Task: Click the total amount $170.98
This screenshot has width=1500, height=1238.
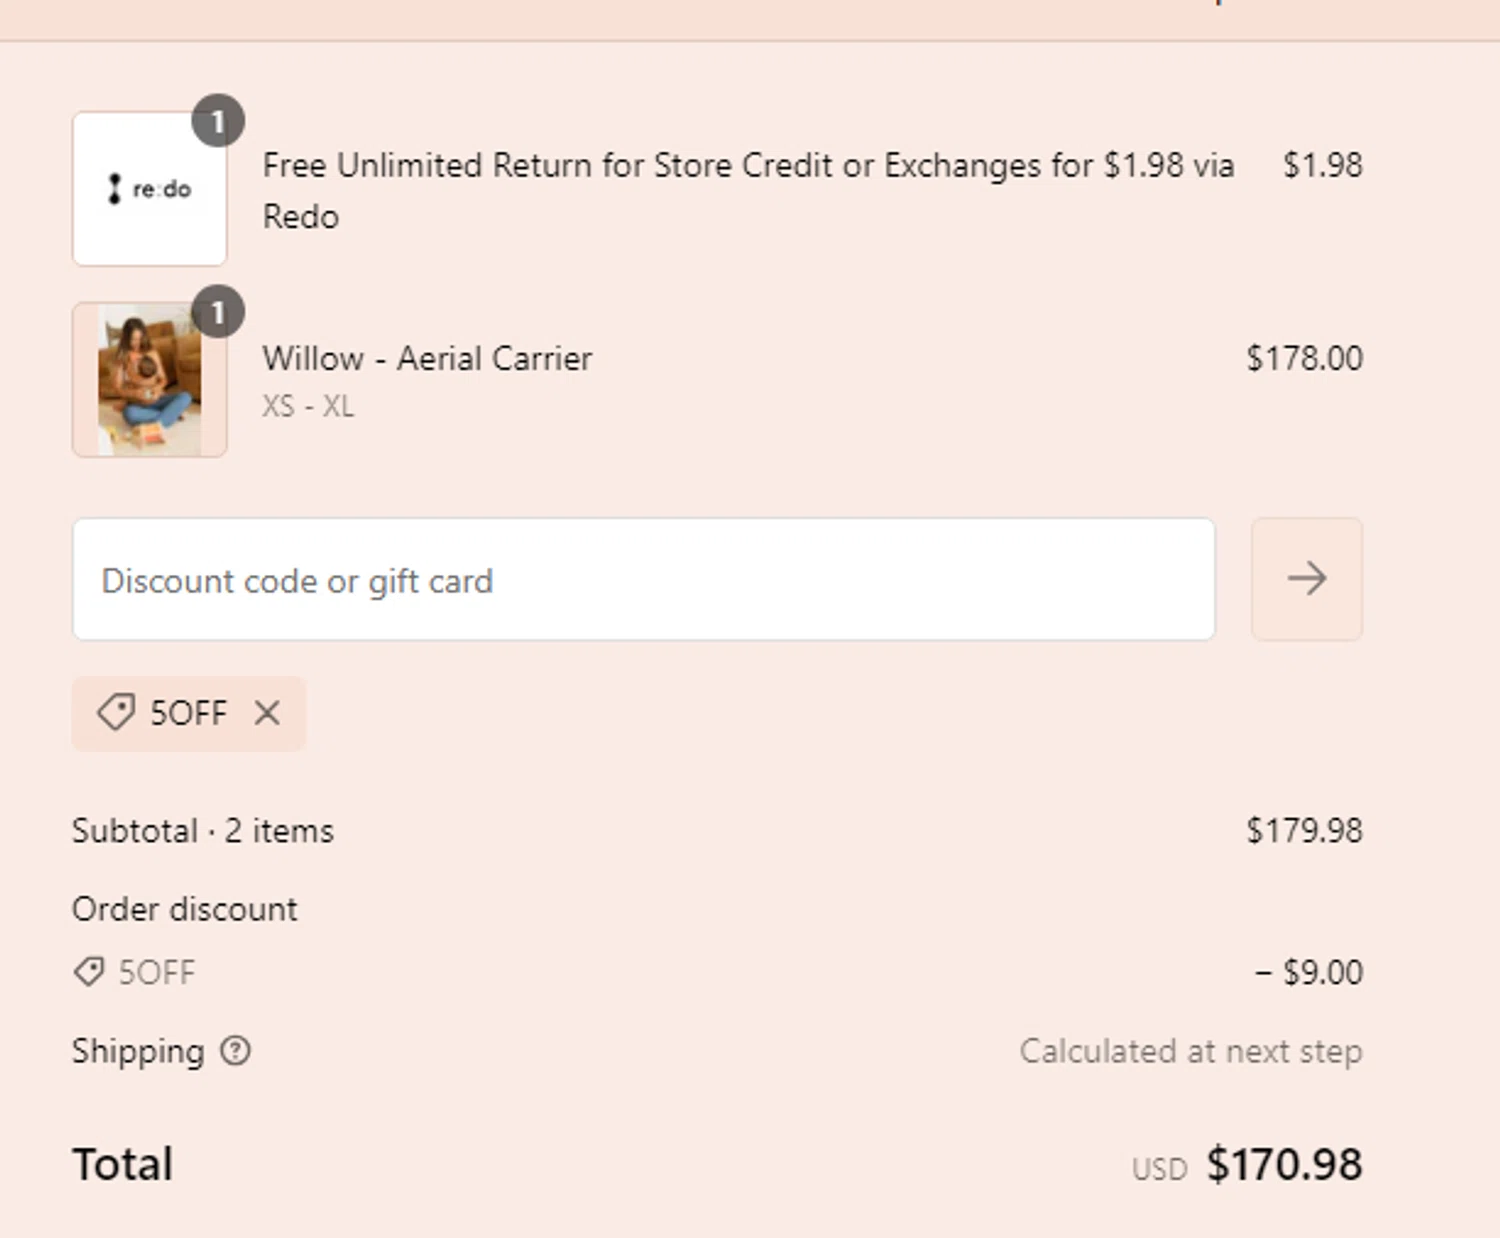Action: (x=1283, y=1165)
